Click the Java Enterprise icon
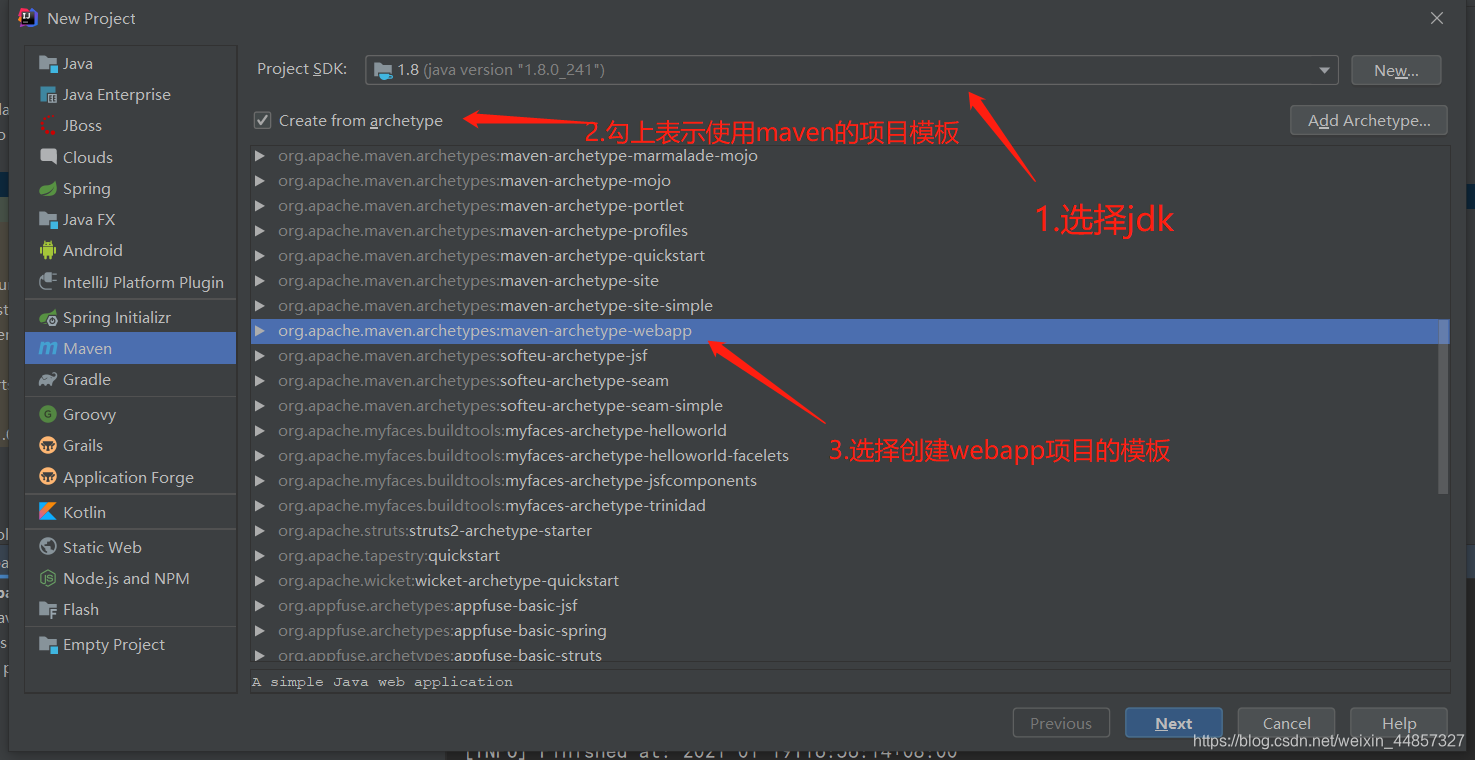Image resolution: width=1475 pixels, height=760 pixels. pos(48,95)
